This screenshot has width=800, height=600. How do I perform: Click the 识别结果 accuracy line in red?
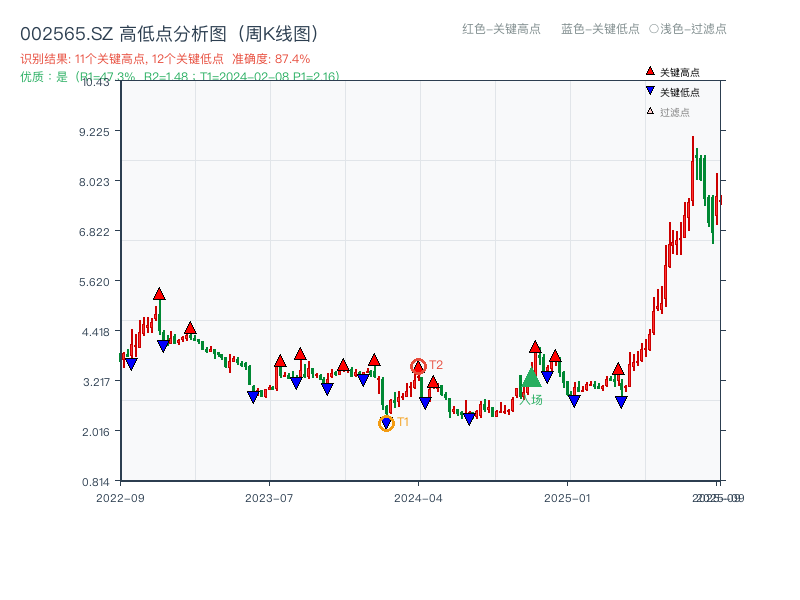pos(165,59)
